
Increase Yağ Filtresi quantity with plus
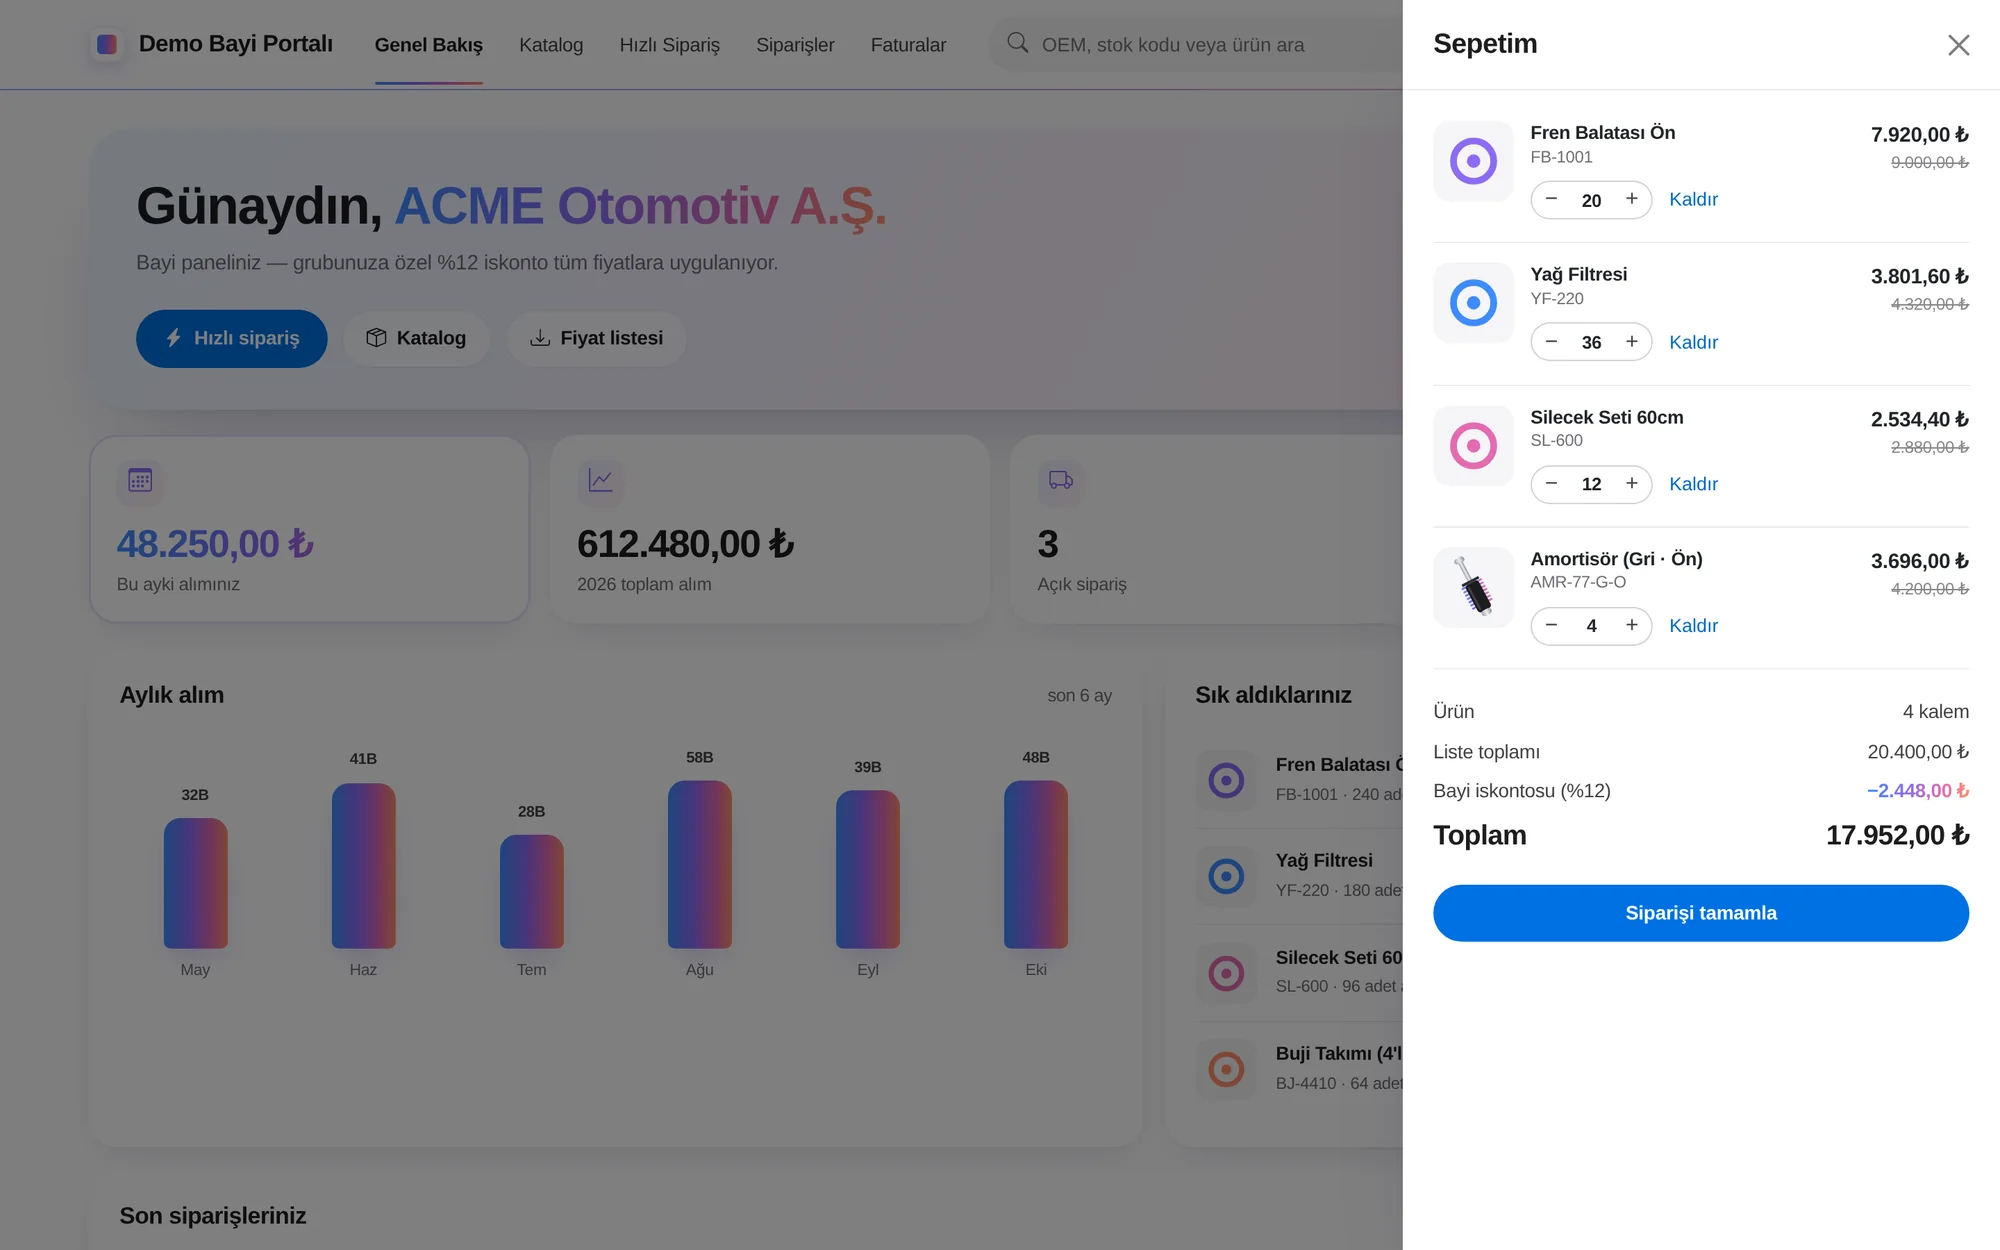coord(1631,342)
